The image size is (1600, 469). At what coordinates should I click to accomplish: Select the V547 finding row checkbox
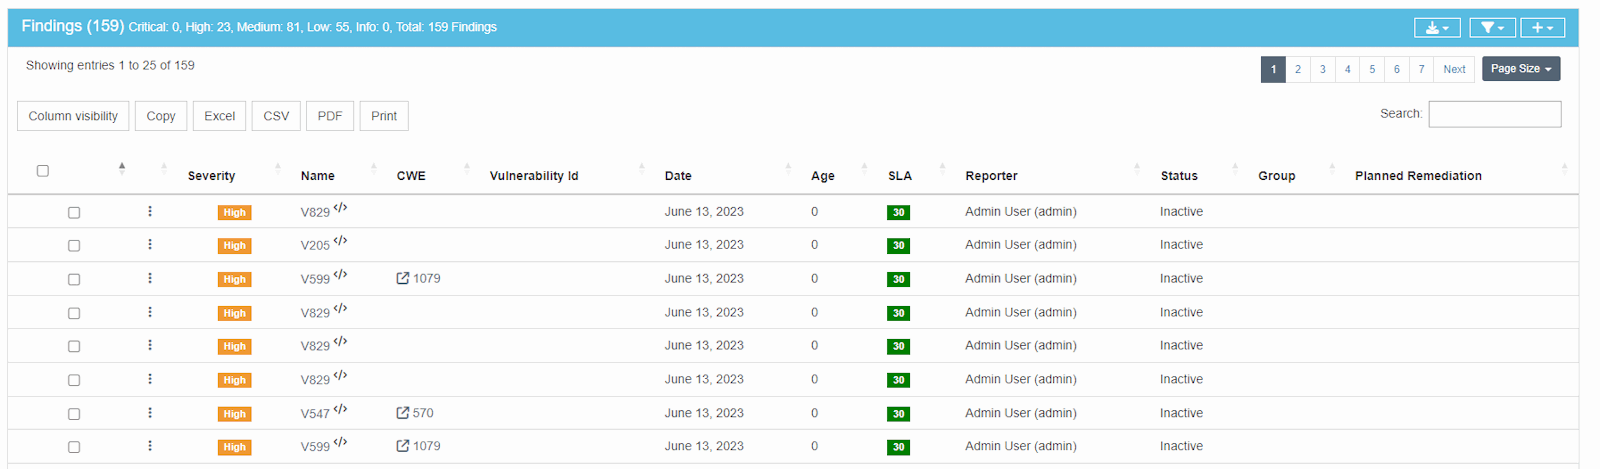pos(74,414)
